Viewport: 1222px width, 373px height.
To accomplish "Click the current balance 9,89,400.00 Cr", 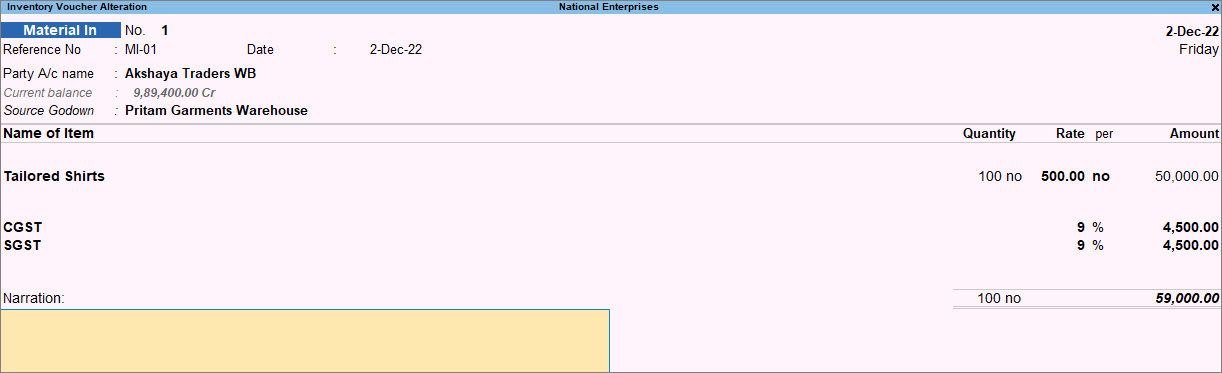I will pos(175,92).
